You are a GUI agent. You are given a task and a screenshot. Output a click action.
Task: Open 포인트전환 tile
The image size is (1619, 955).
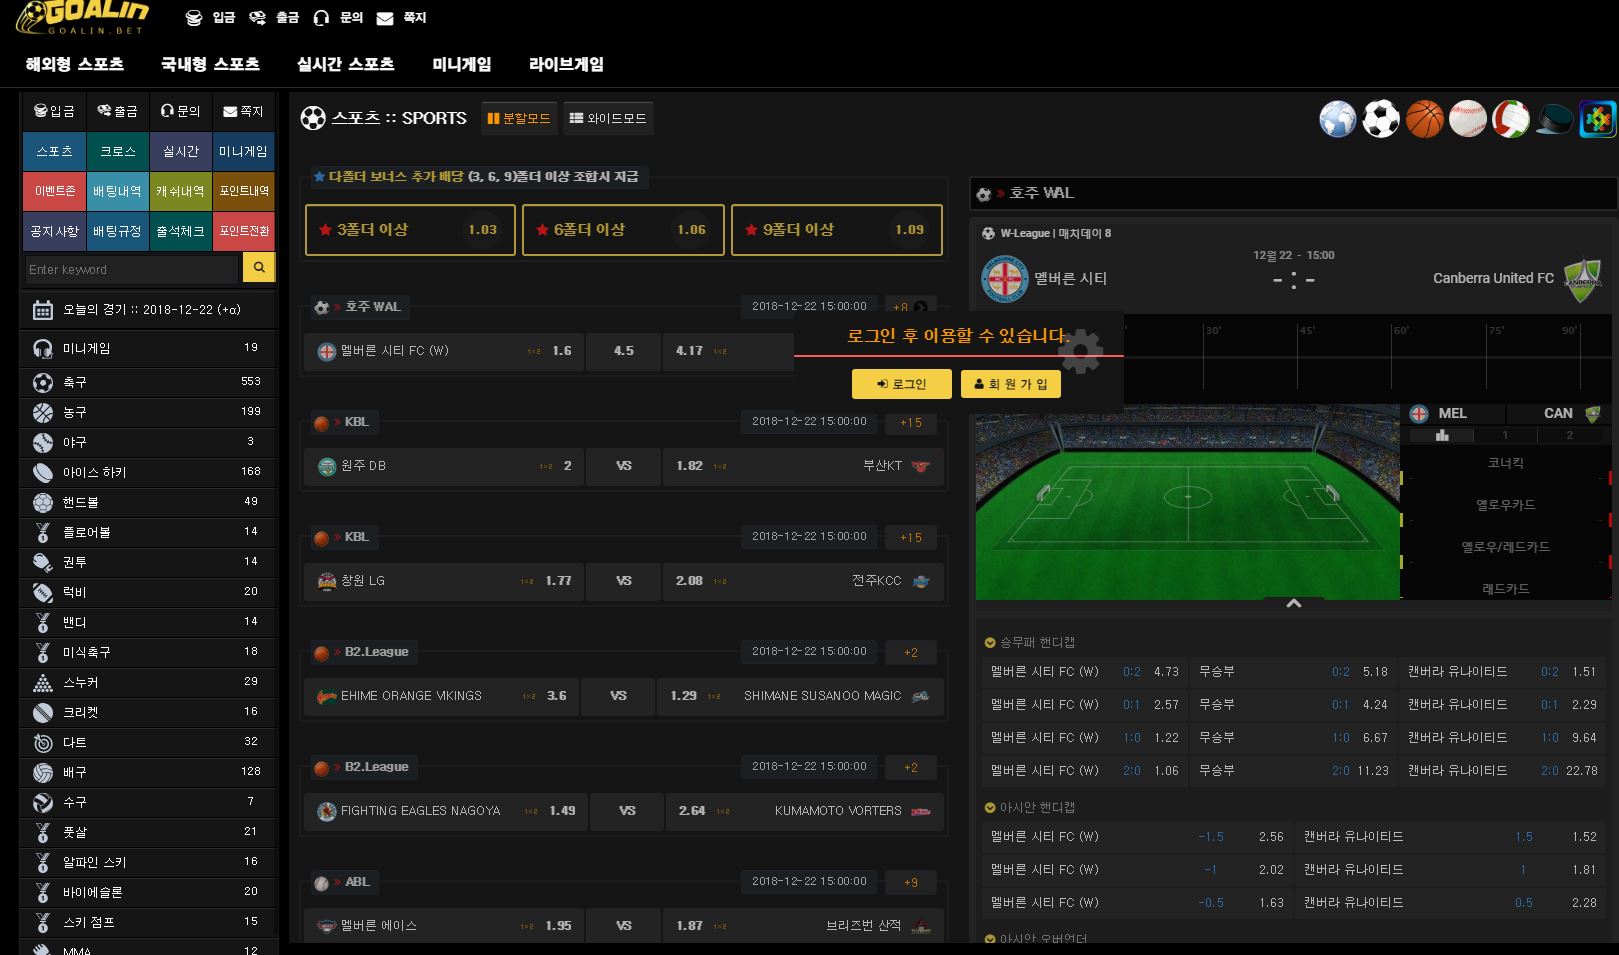click(x=244, y=231)
